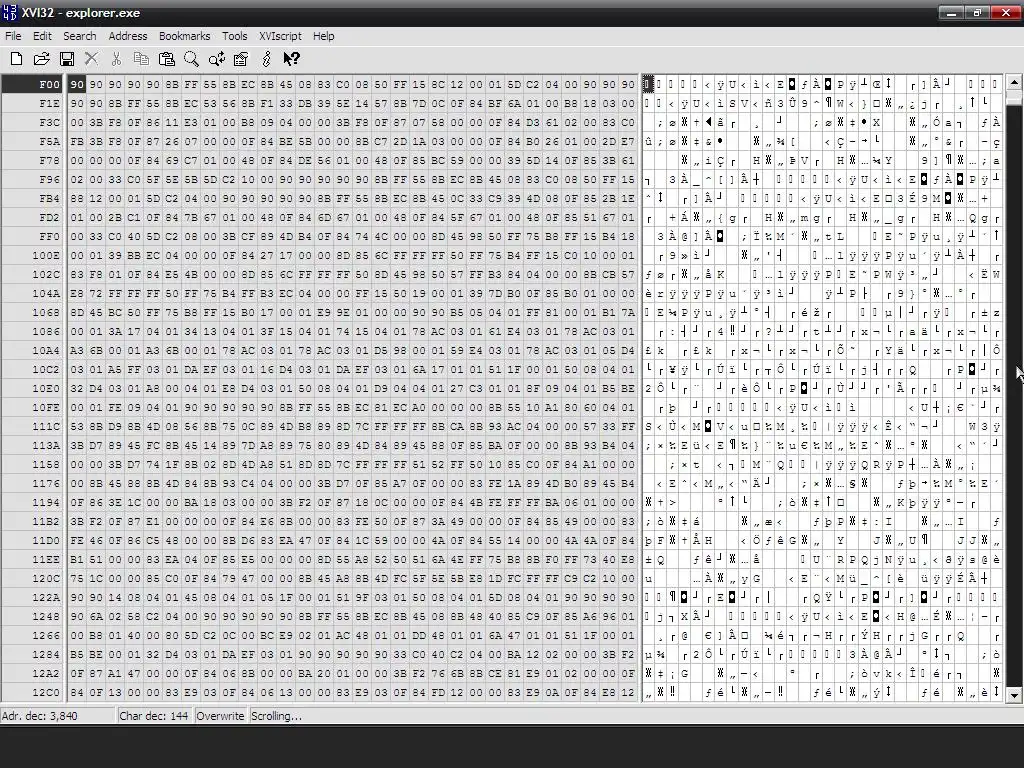This screenshot has height=768, width=1024.
Task: Click the 'Char dec: 144' status field
Action: (155, 716)
